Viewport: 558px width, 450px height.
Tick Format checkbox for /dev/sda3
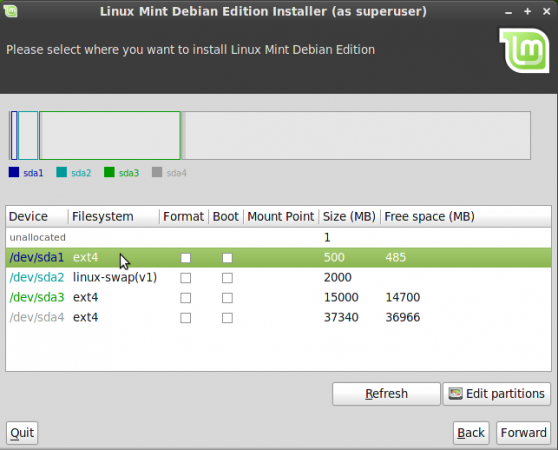point(185,298)
